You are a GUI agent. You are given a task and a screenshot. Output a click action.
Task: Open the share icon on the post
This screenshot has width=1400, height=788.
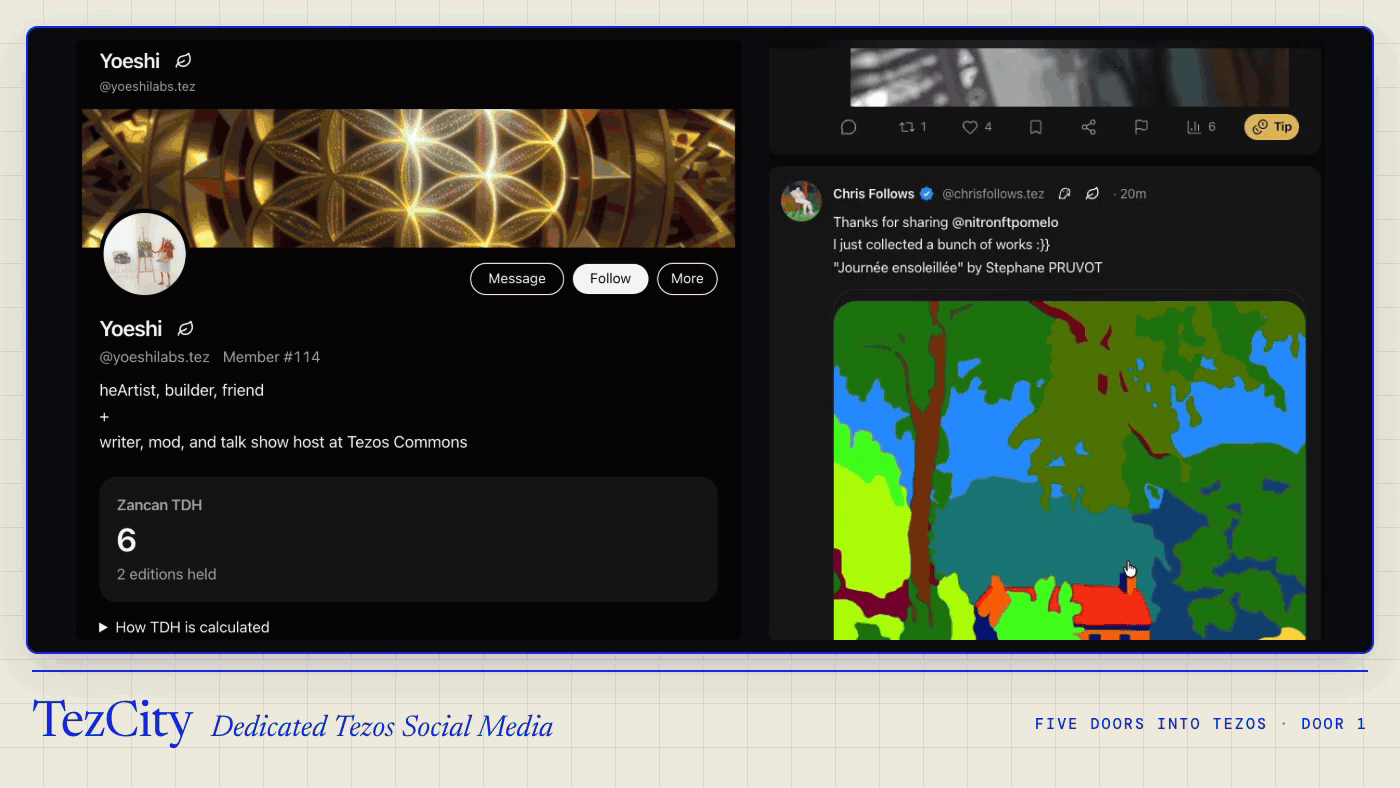coord(1089,127)
